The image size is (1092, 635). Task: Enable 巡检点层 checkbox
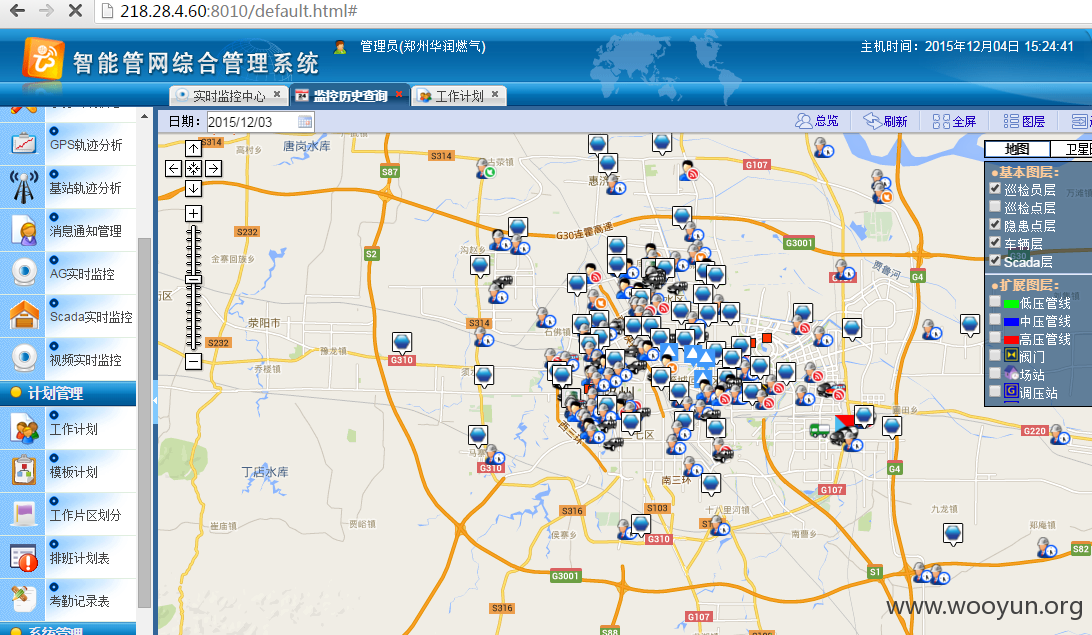point(995,207)
